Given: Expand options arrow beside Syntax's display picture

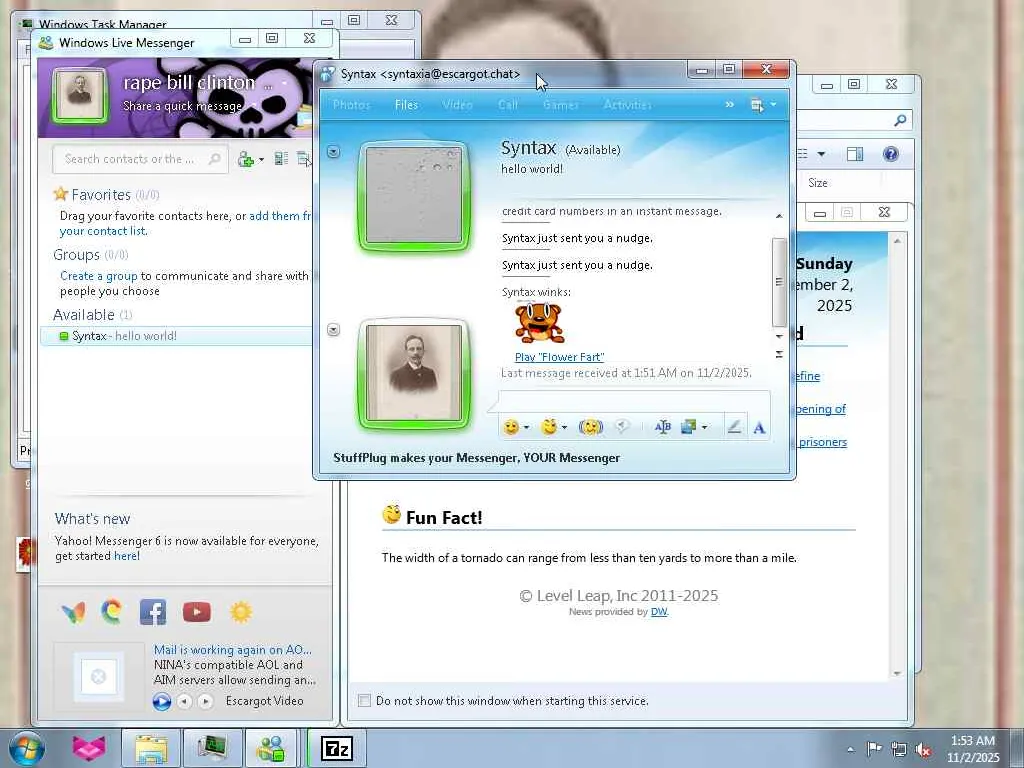Looking at the screenshot, I should coord(333,152).
